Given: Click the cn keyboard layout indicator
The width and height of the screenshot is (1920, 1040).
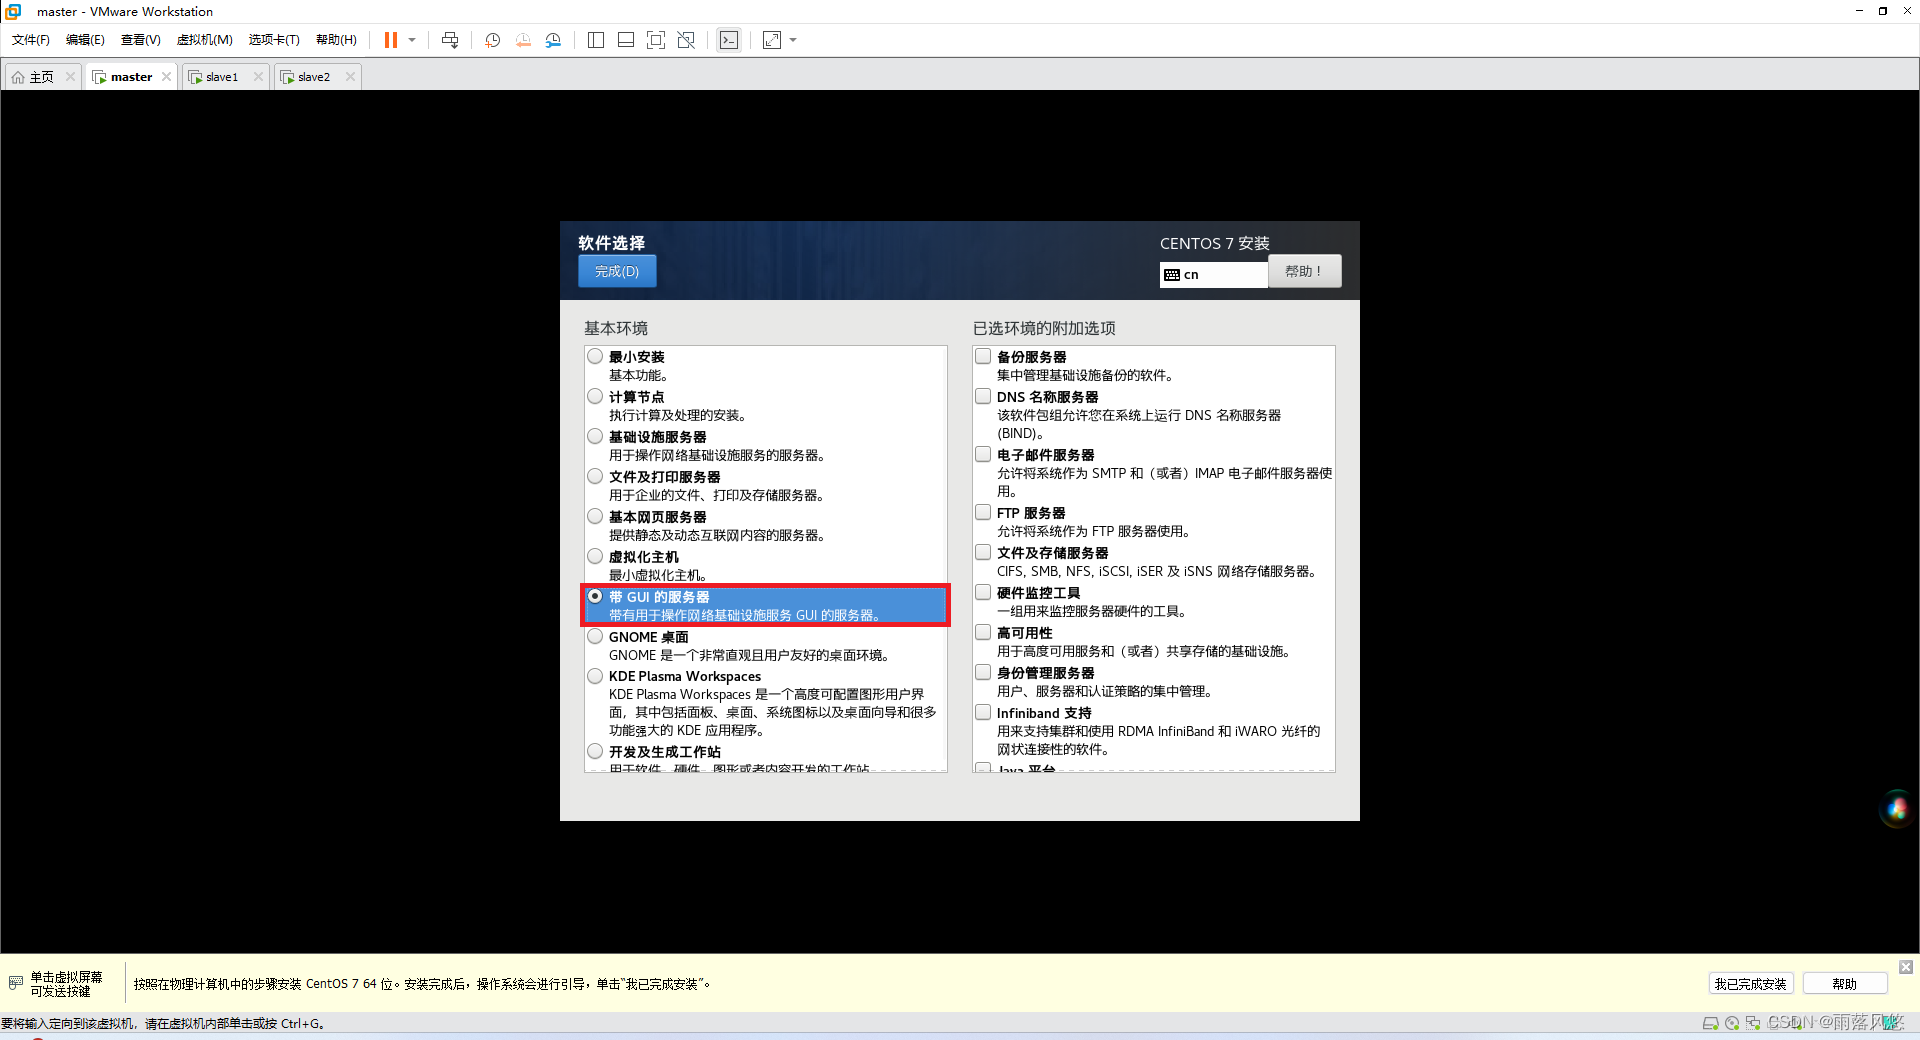Looking at the screenshot, I should [1213, 274].
